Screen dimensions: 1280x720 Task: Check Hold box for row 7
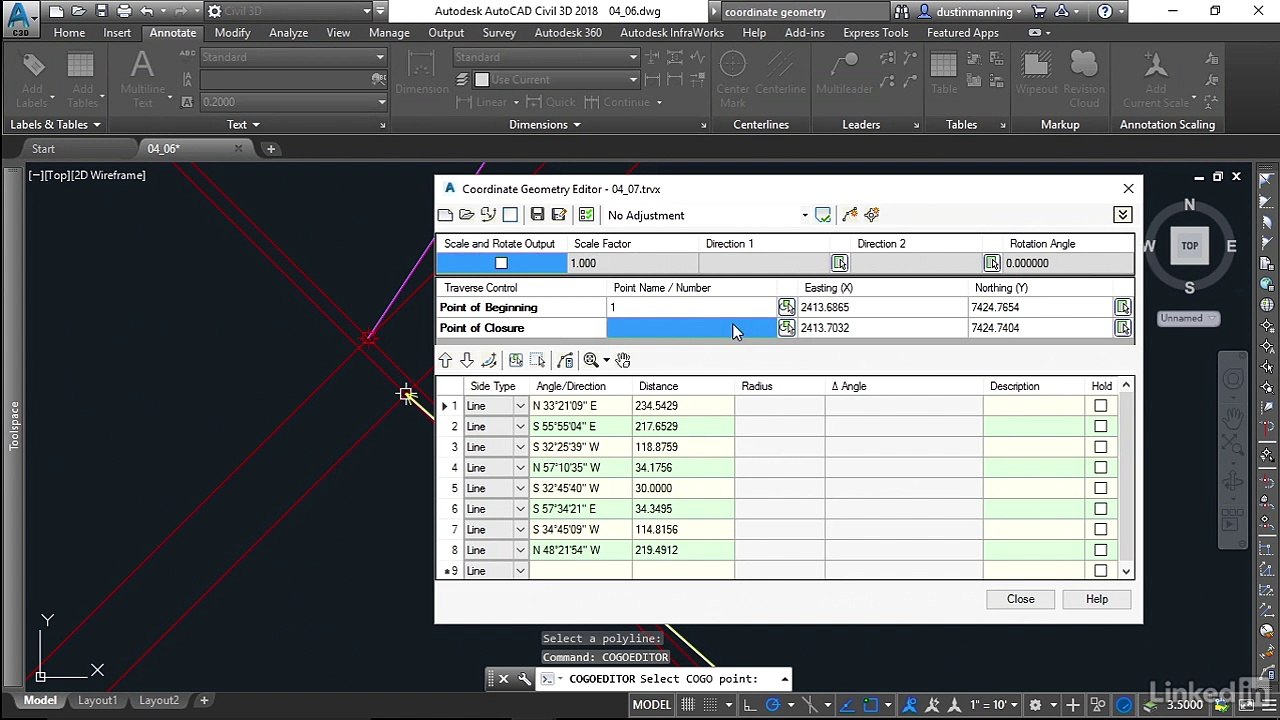pos(1100,530)
